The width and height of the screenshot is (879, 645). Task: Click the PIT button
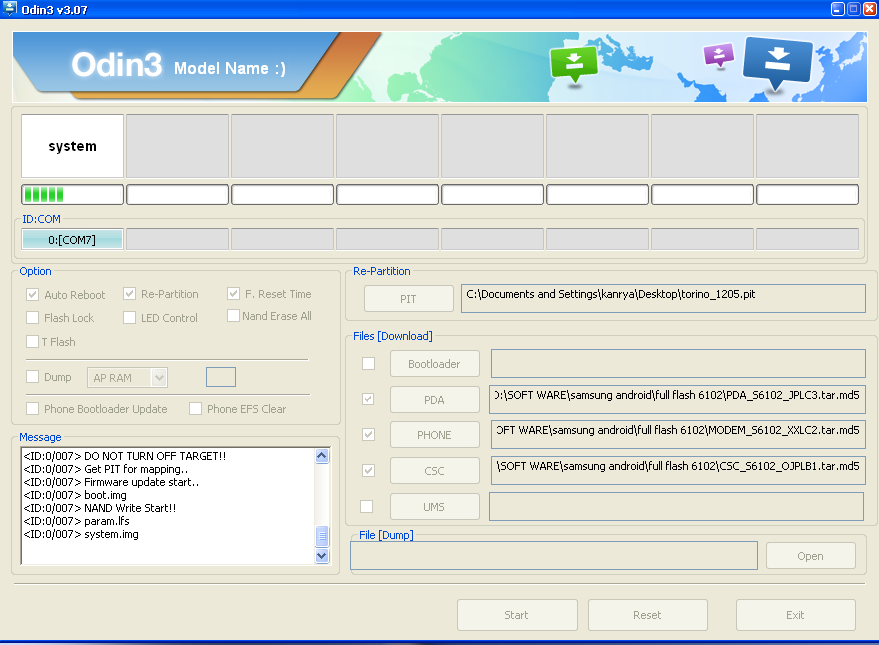point(409,299)
